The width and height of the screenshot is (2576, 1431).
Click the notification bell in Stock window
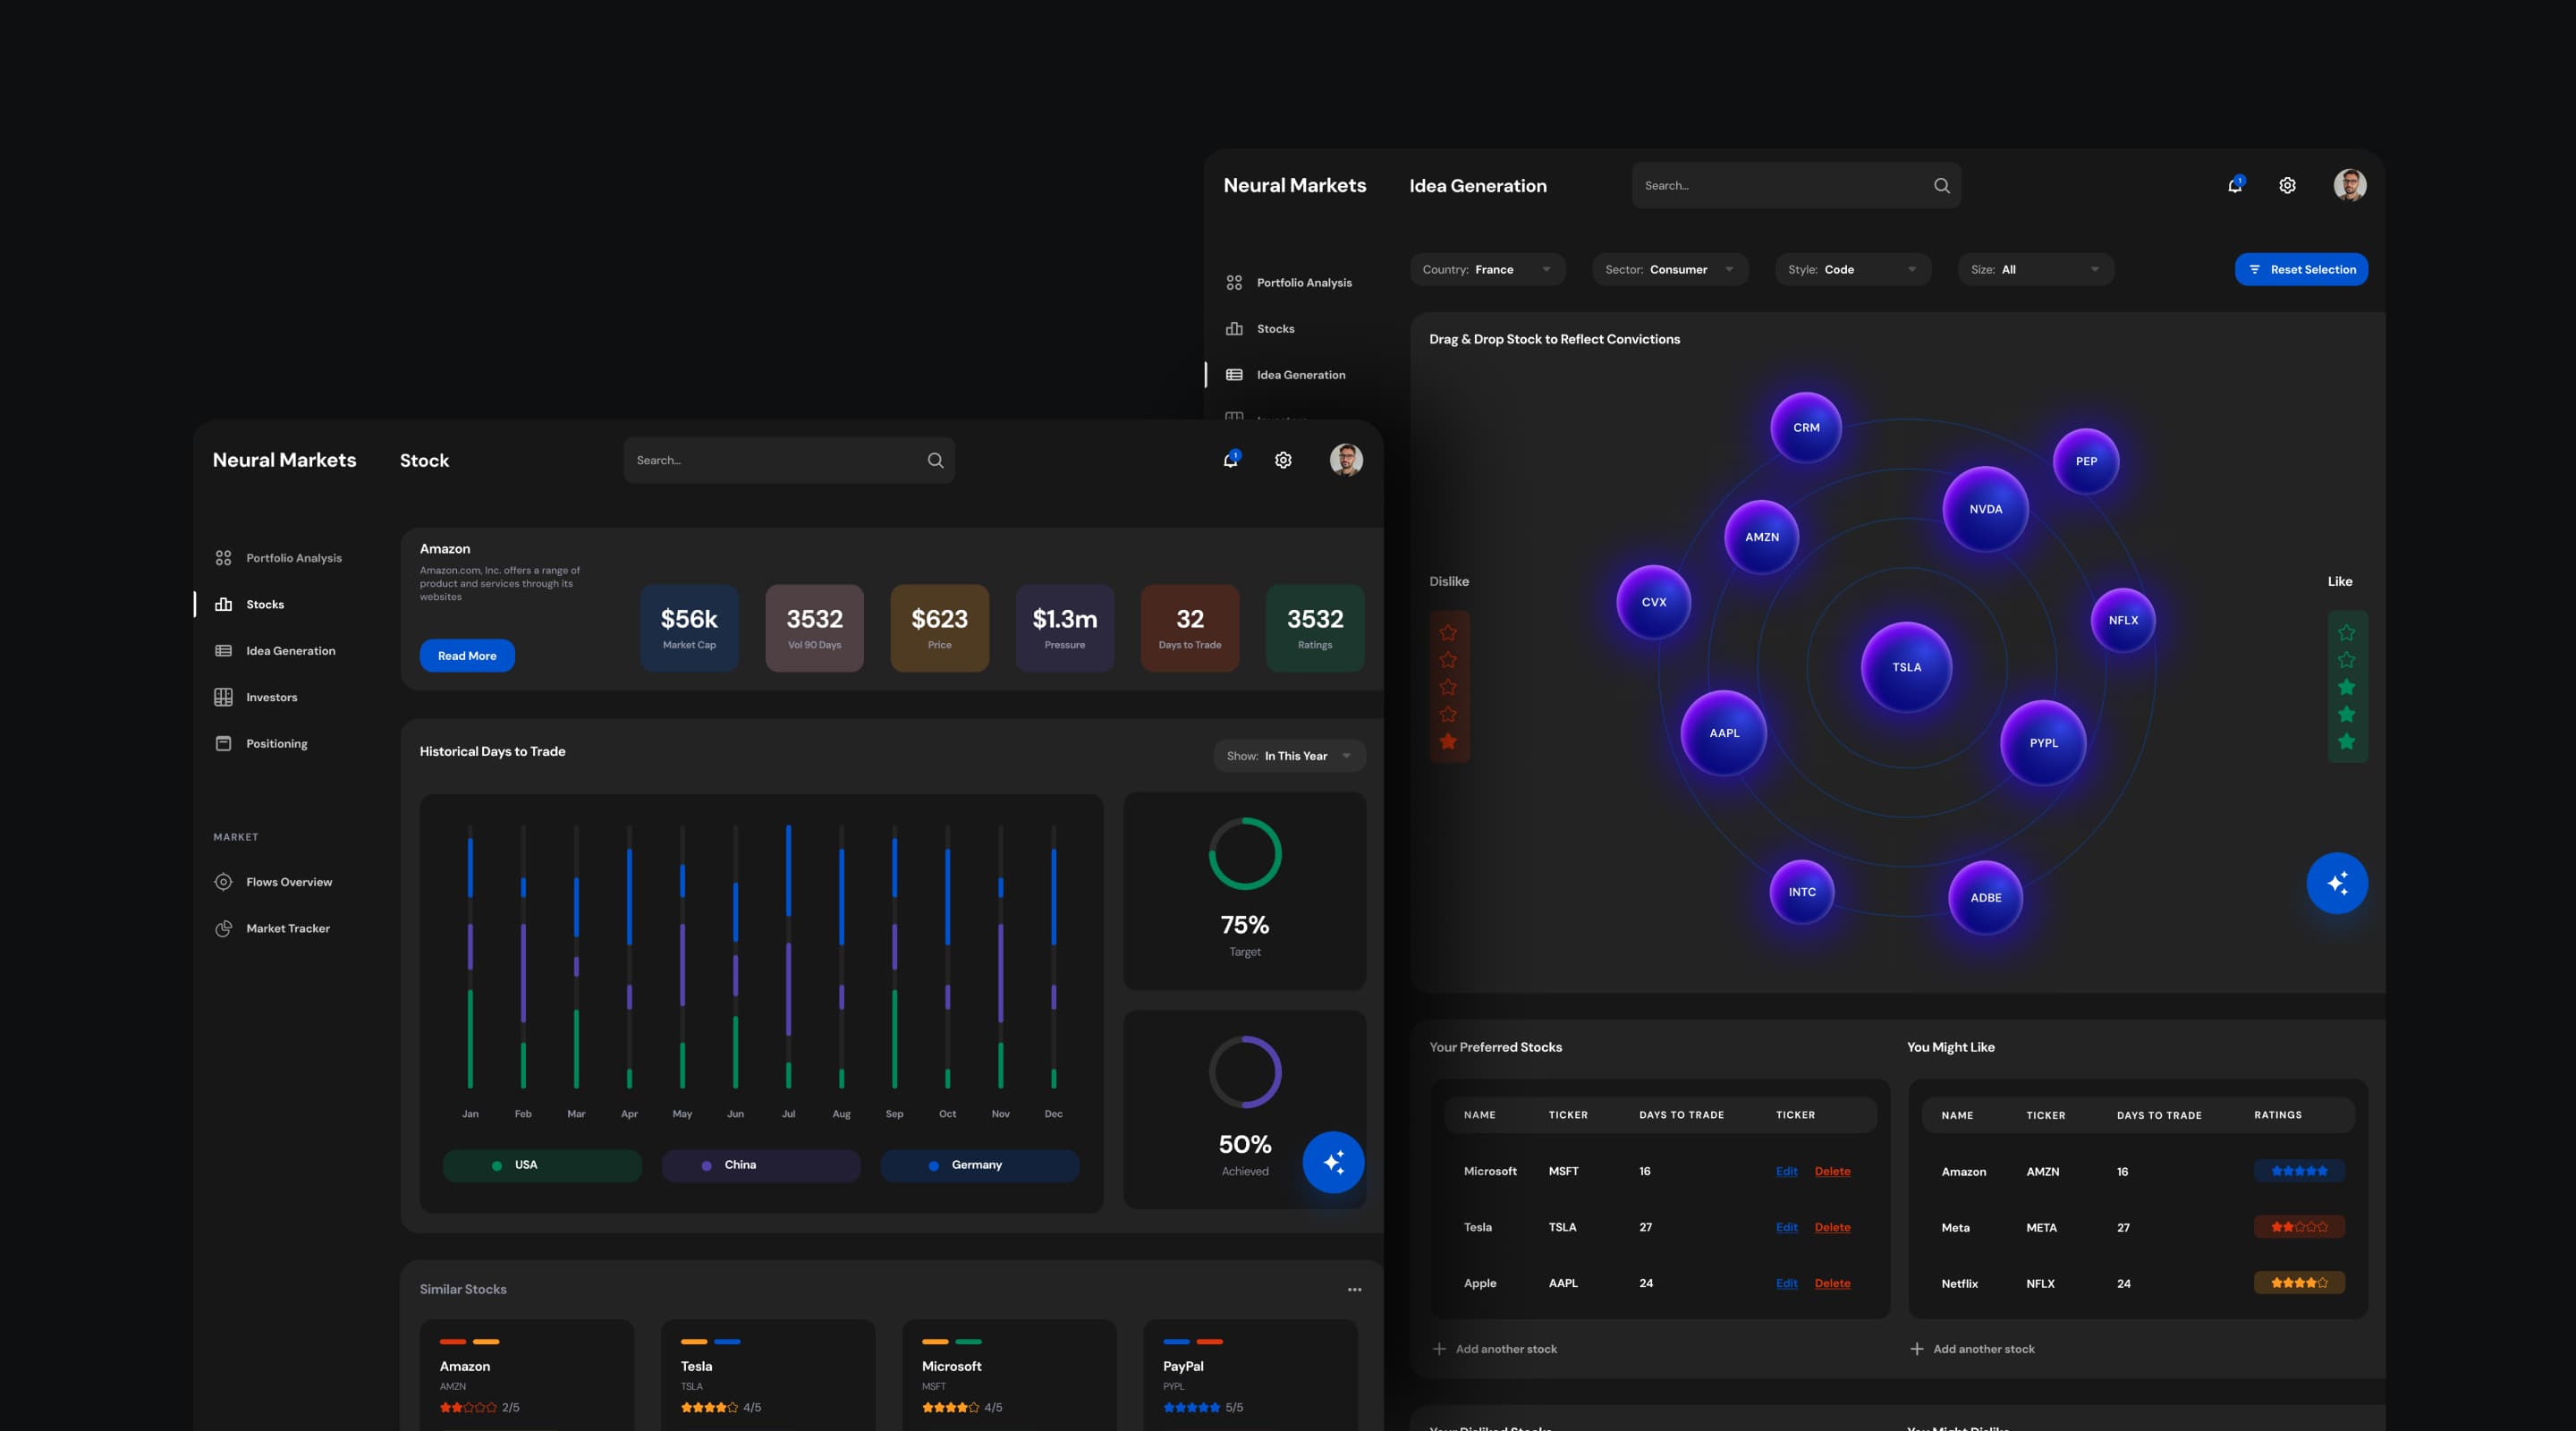tap(1230, 460)
